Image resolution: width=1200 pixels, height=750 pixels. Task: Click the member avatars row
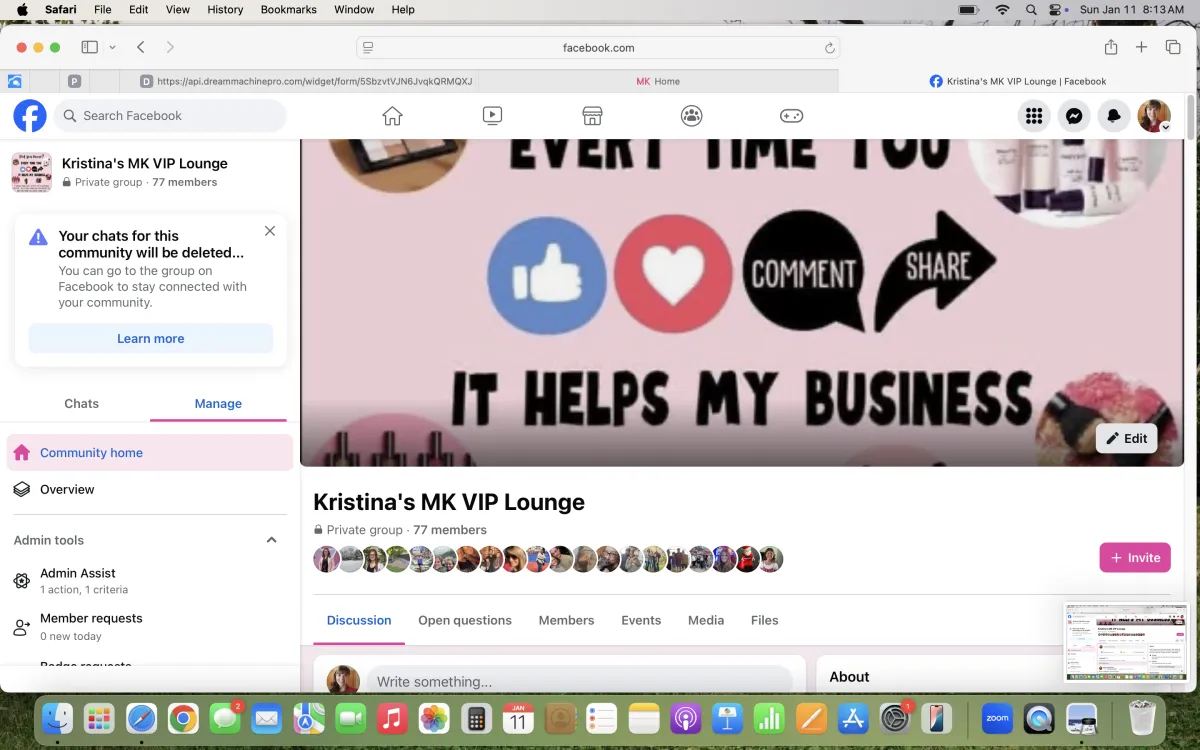pyautogui.click(x=548, y=559)
